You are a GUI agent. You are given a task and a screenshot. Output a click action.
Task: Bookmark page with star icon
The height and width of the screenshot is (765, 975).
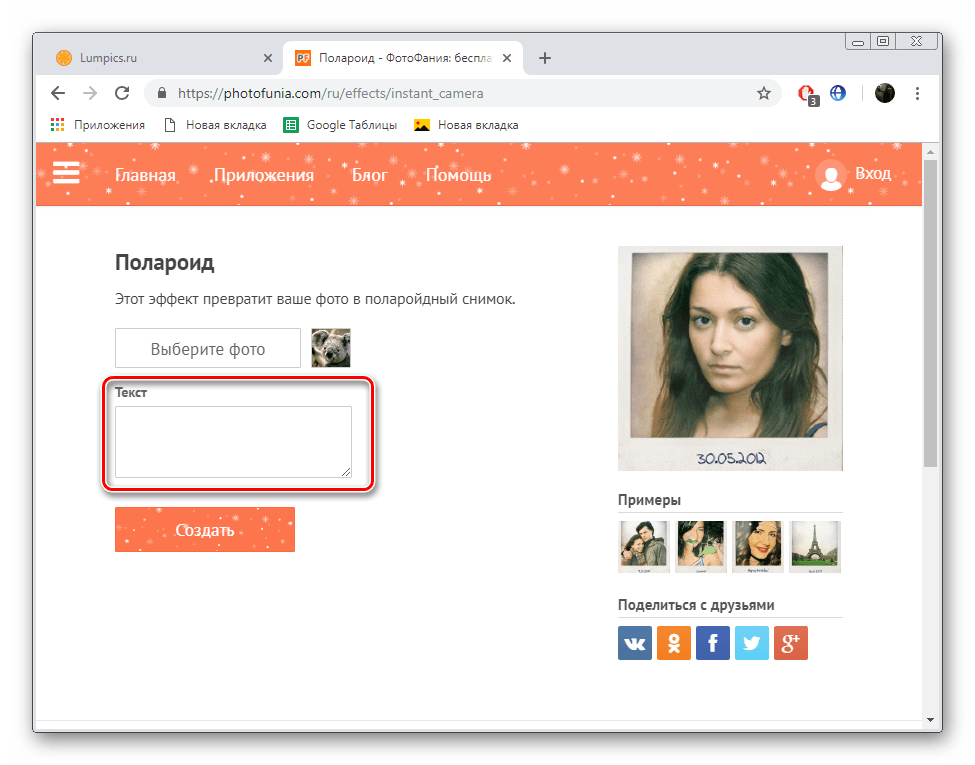[x=764, y=93]
